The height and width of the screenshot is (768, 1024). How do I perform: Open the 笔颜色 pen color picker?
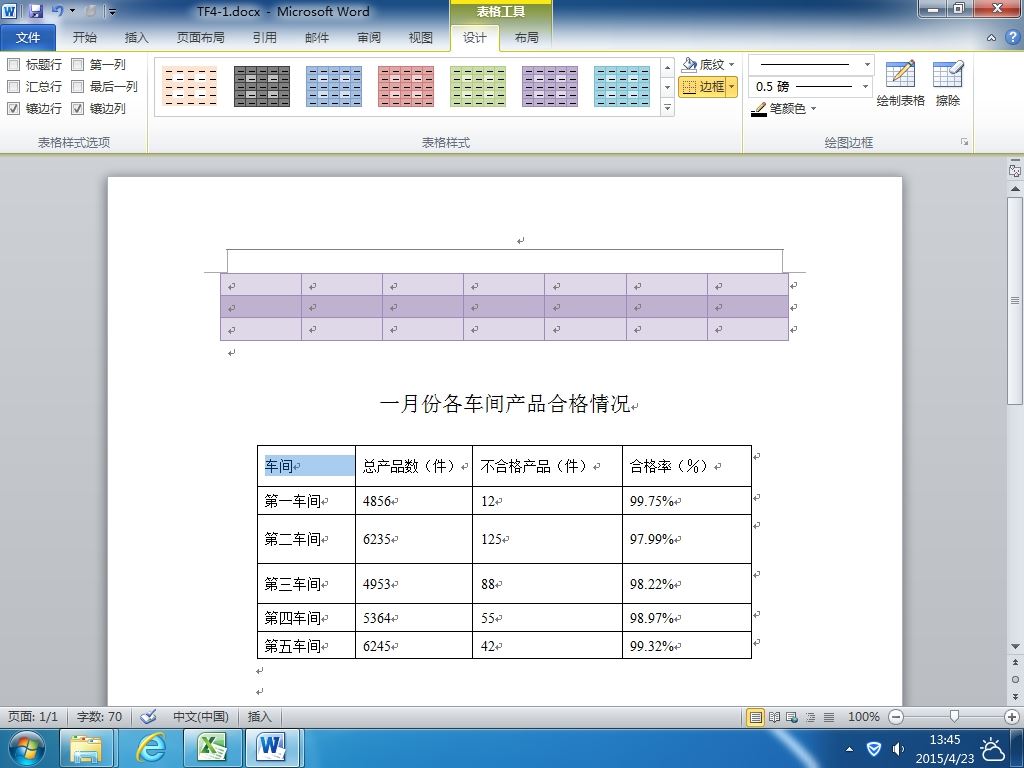click(x=783, y=108)
